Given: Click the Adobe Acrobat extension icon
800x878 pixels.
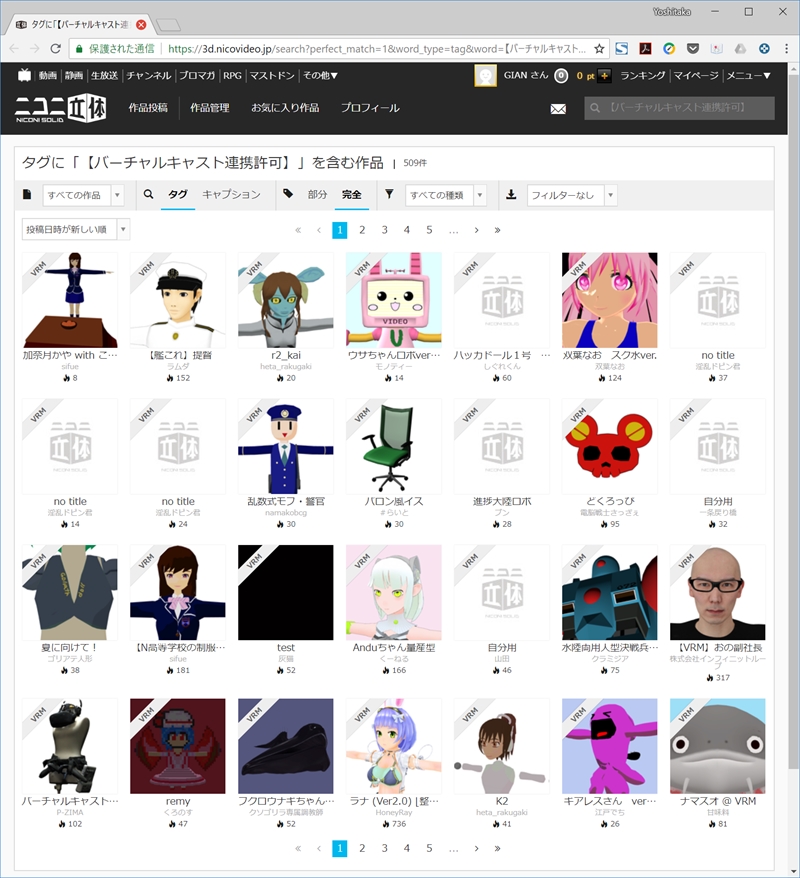Looking at the screenshot, I should 645,49.
